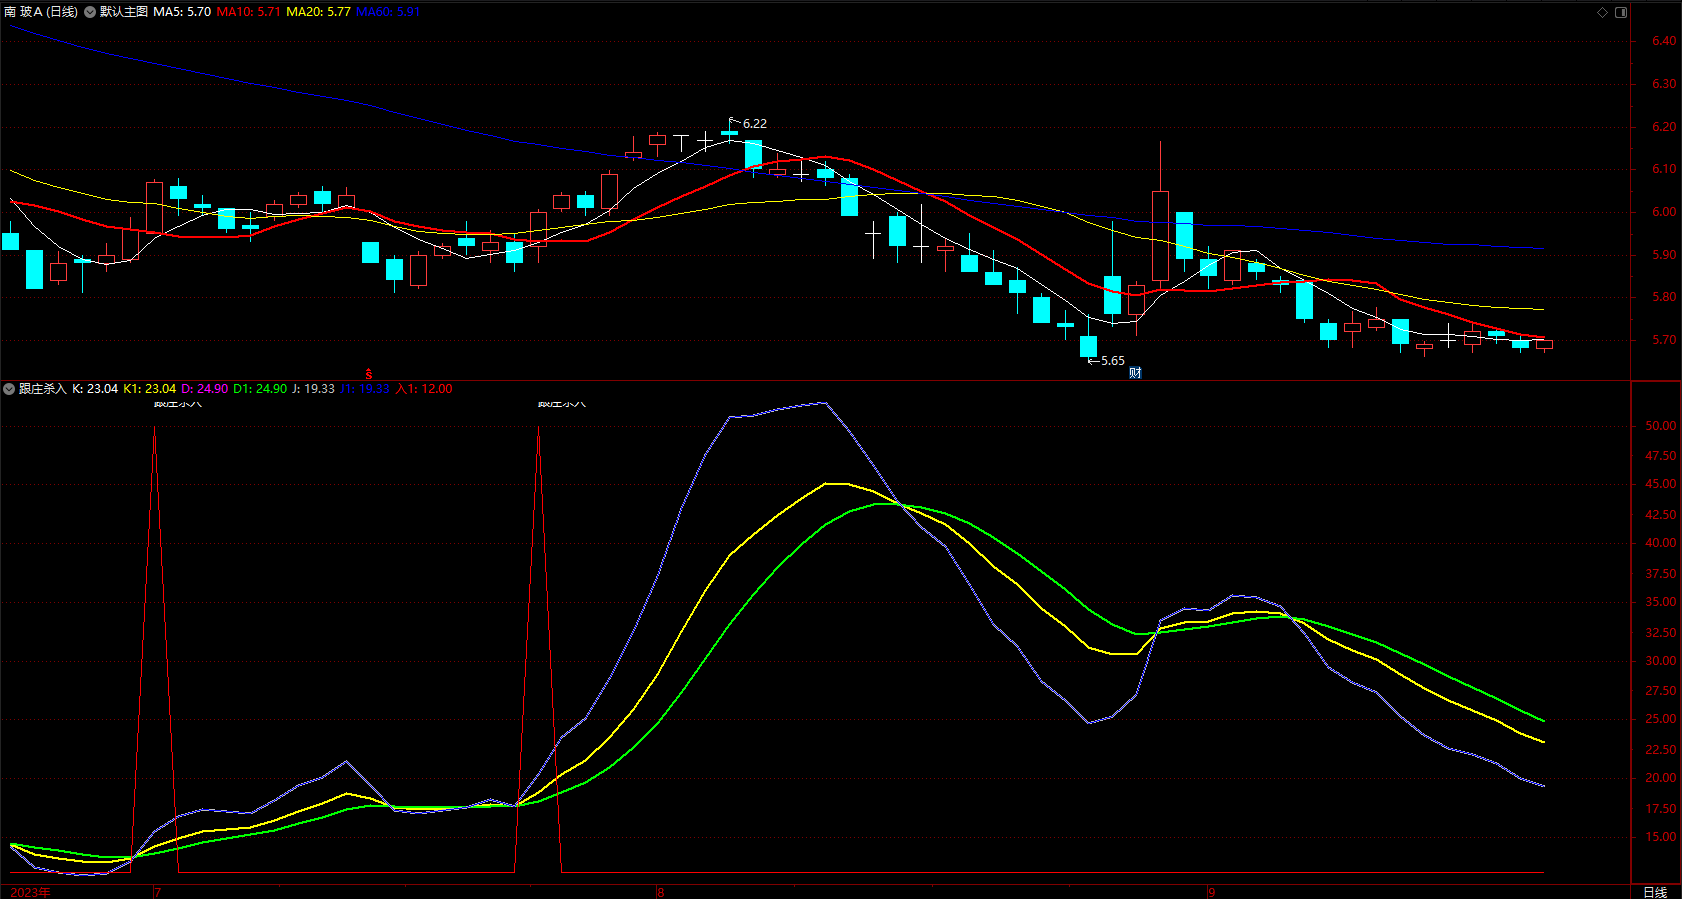Open dropdown arrow beside 跟庄杀入 indicator

pos(9,389)
